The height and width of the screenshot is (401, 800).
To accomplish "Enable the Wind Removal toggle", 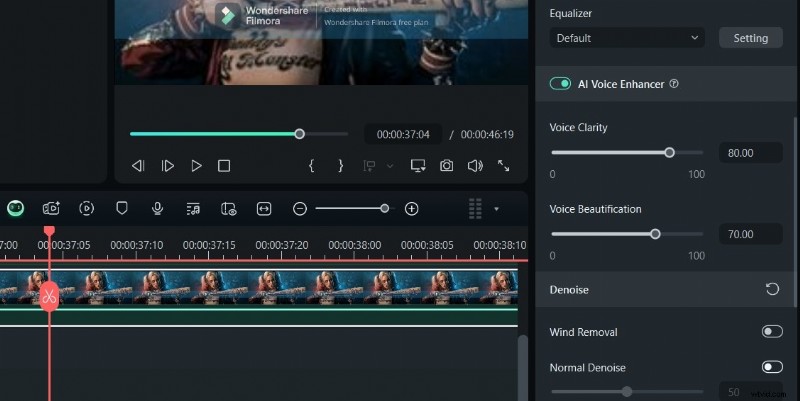I will 772,332.
